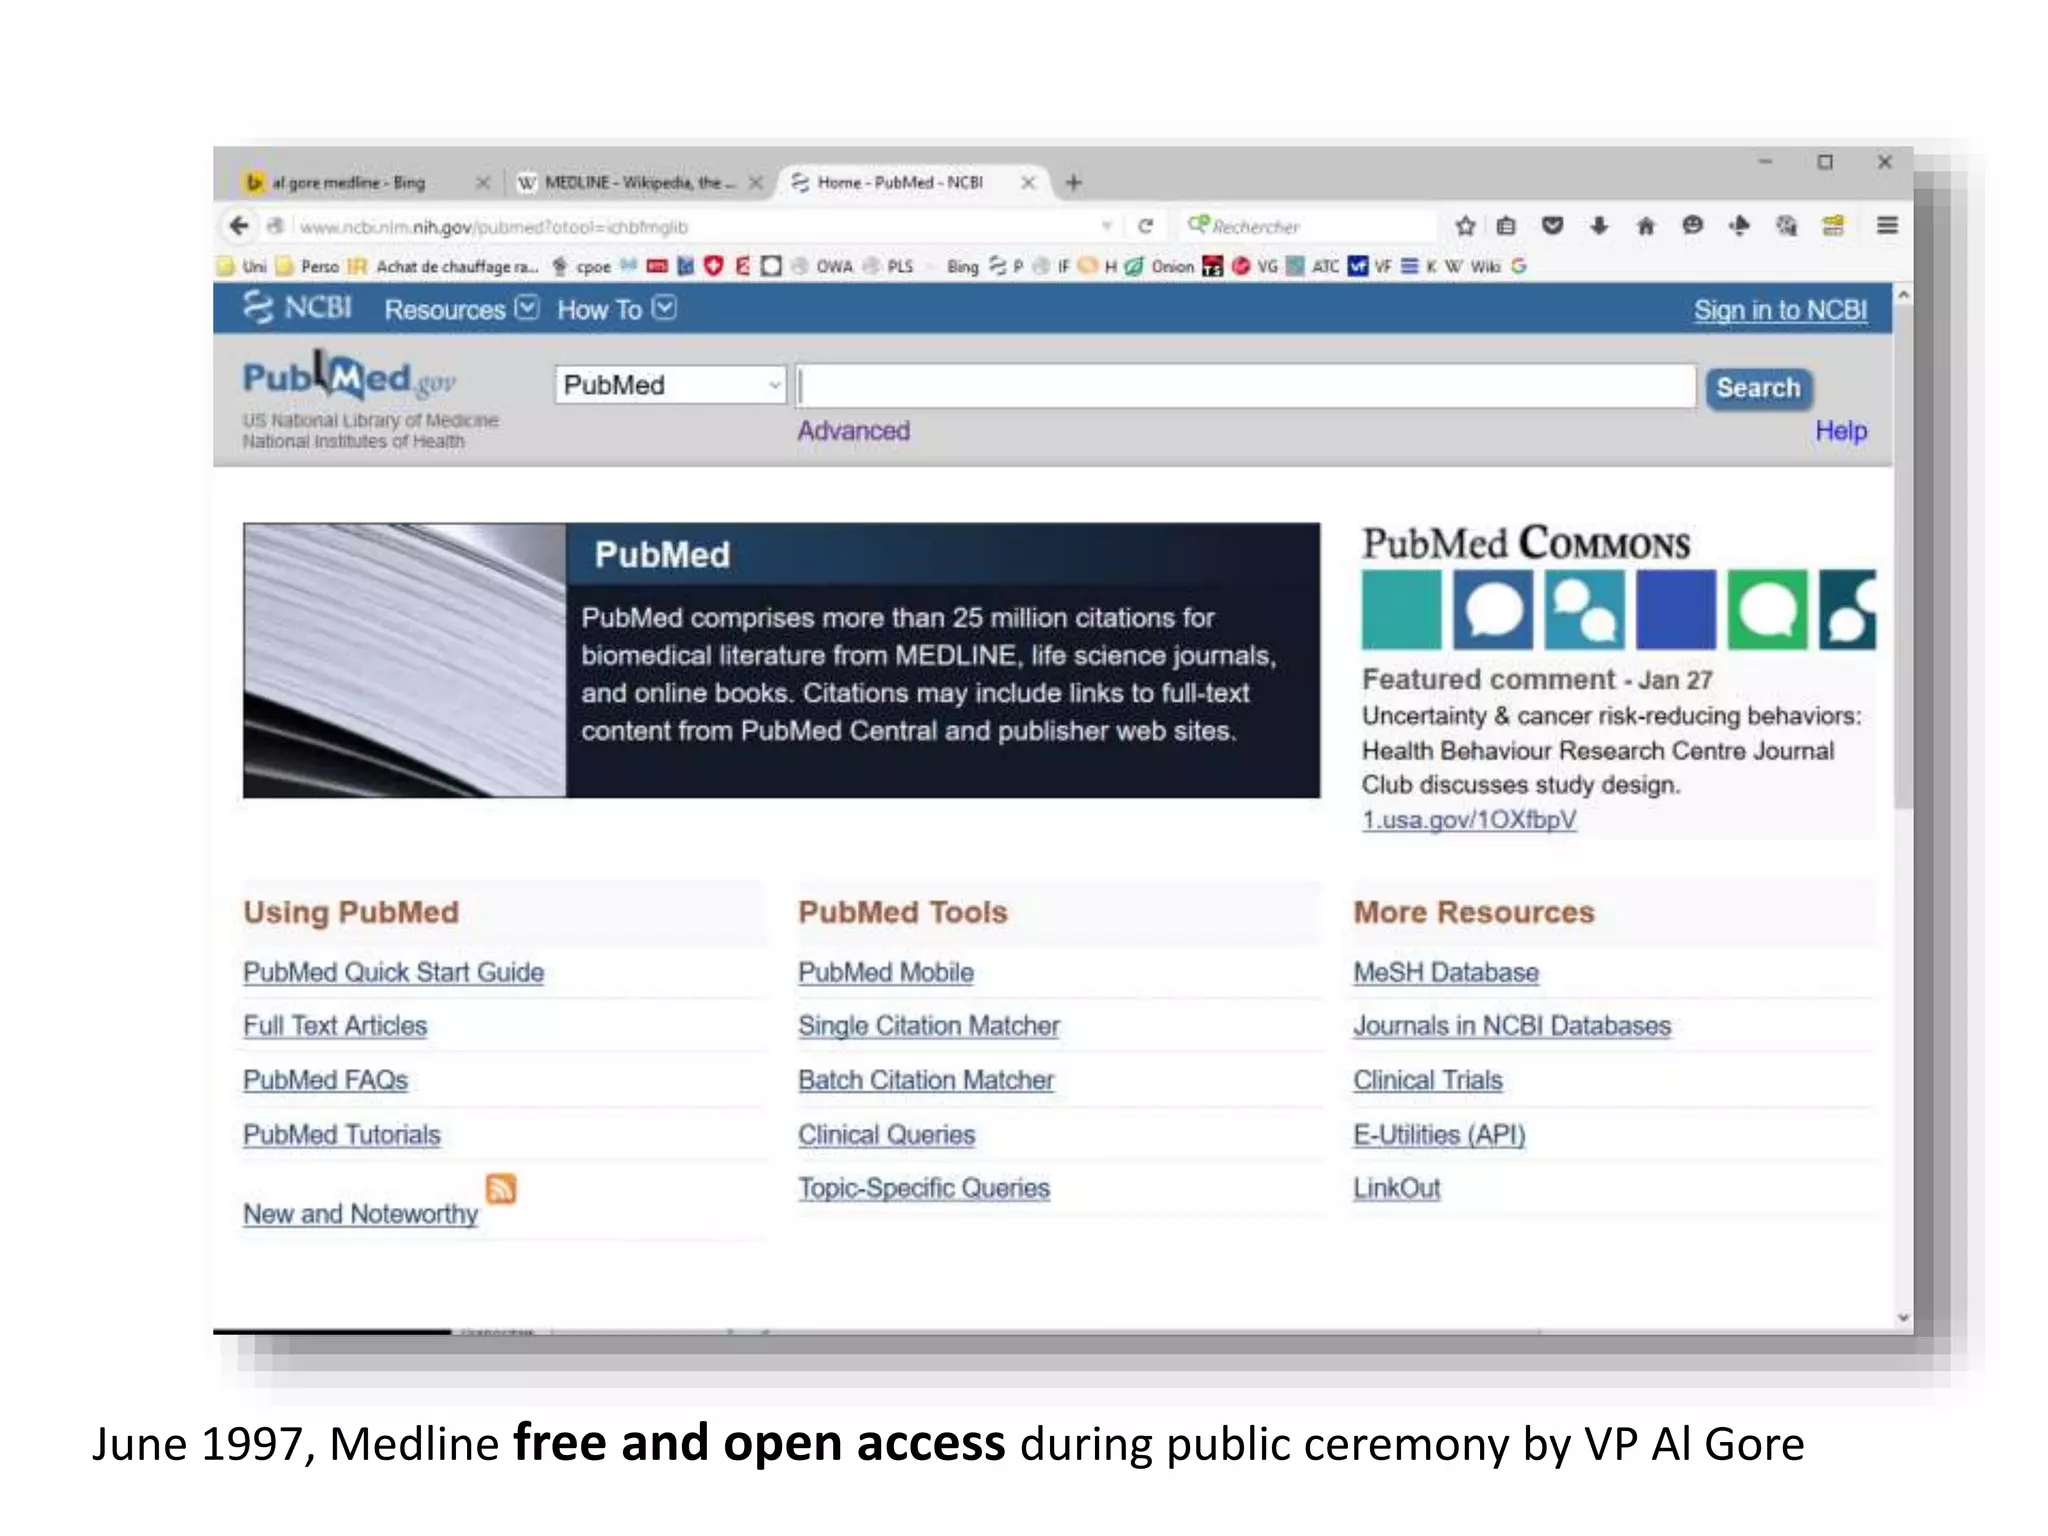Open the Help link
The height and width of the screenshot is (1536, 2048).
(x=1841, y=431)
